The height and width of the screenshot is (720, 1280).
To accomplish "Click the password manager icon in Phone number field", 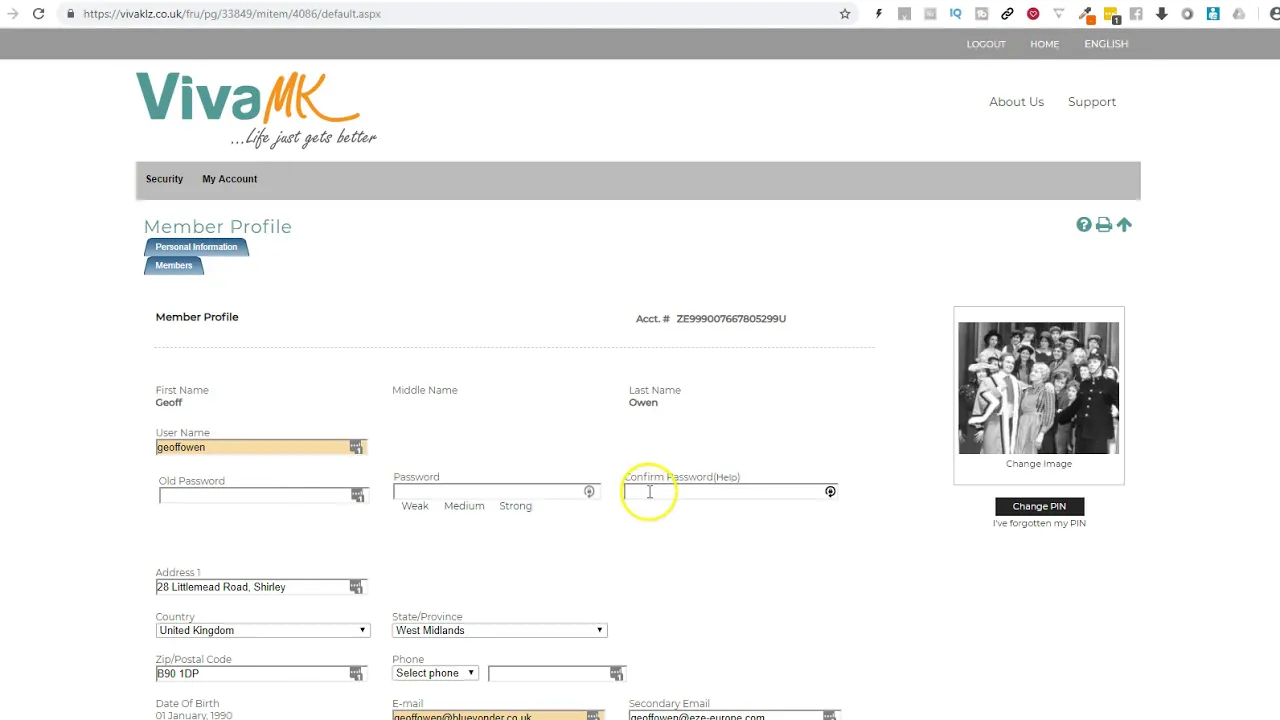I will pos(617,674).
